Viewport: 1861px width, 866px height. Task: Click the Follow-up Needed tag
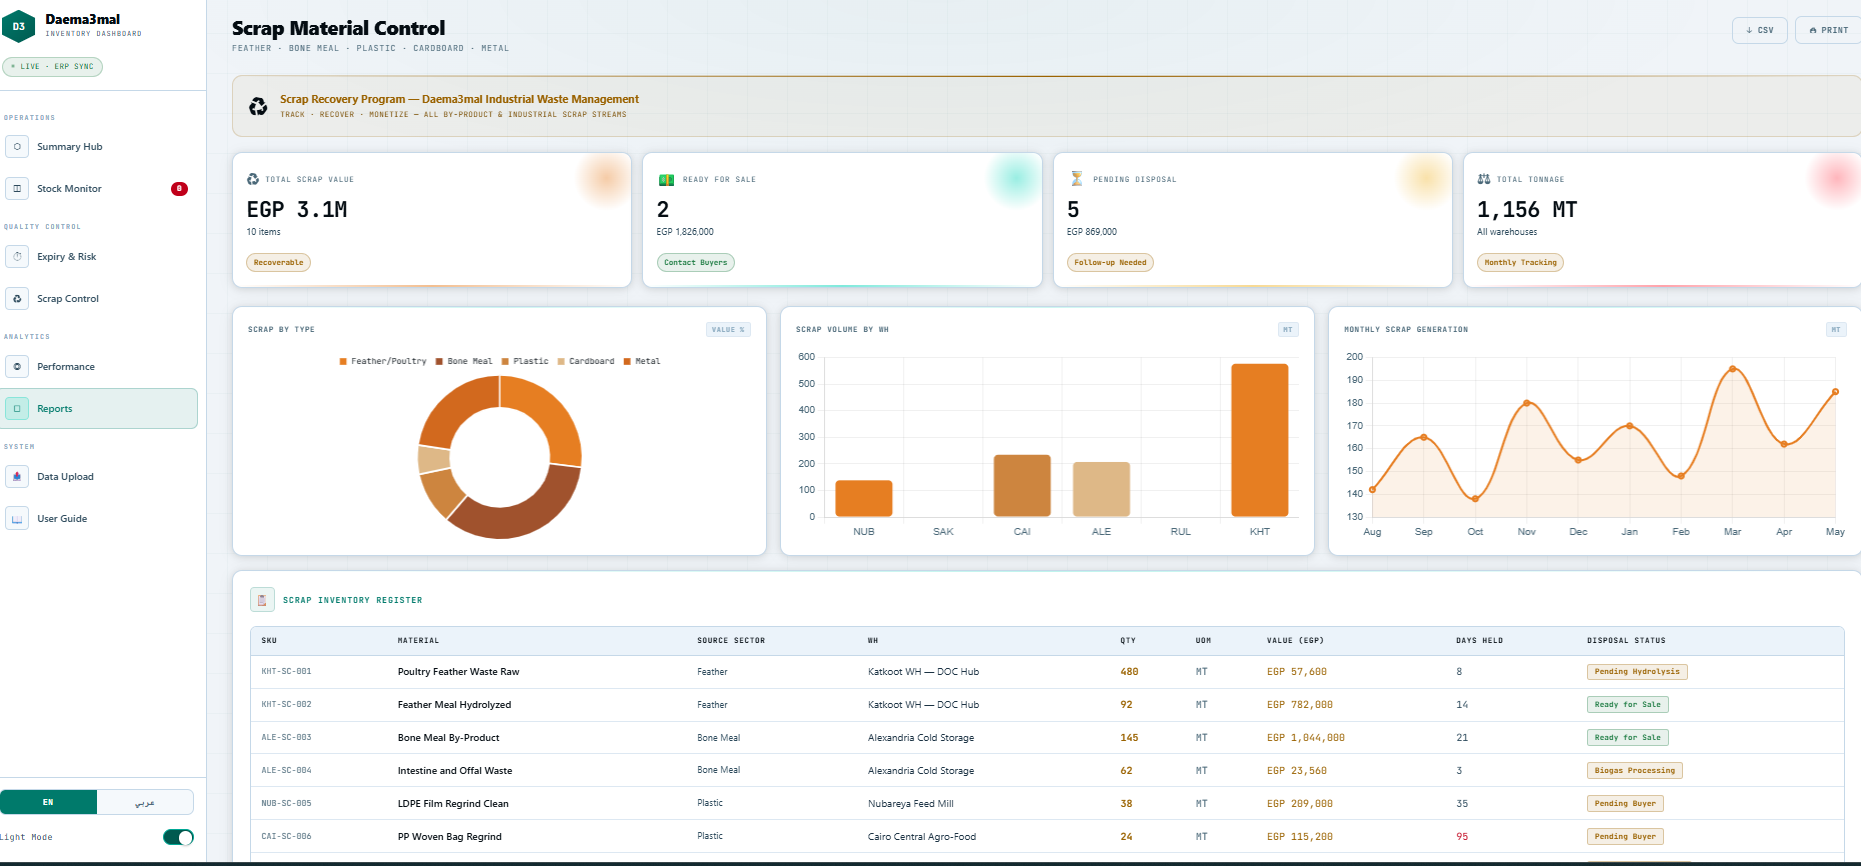(x=1110, y=263)
